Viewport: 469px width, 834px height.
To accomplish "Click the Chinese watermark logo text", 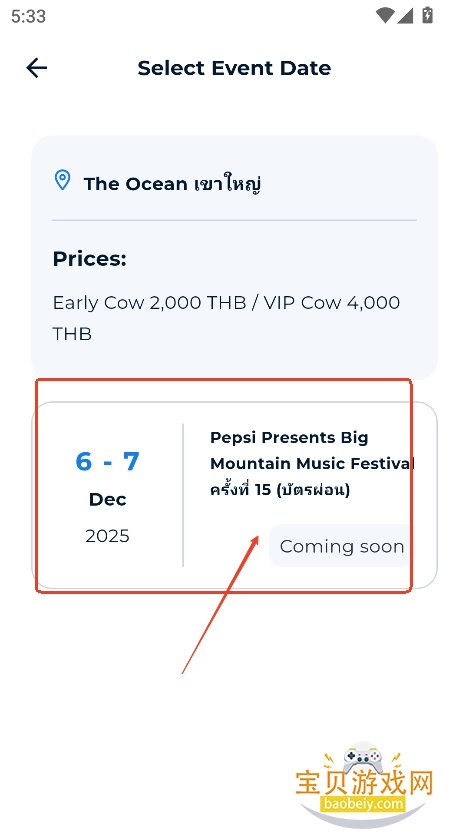I will pyautogui.click(x=364, y=782).
